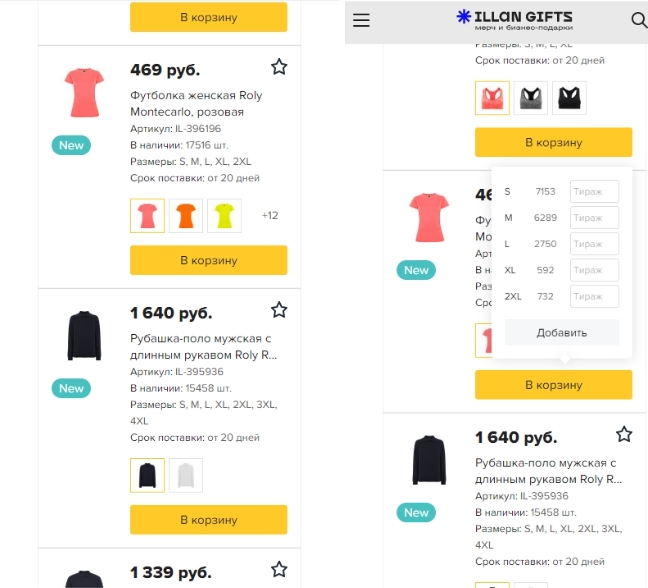Star the 1 640 руб. polo in right panel
648x588 pixels.
pyautogui.click(x=624, y=434)
